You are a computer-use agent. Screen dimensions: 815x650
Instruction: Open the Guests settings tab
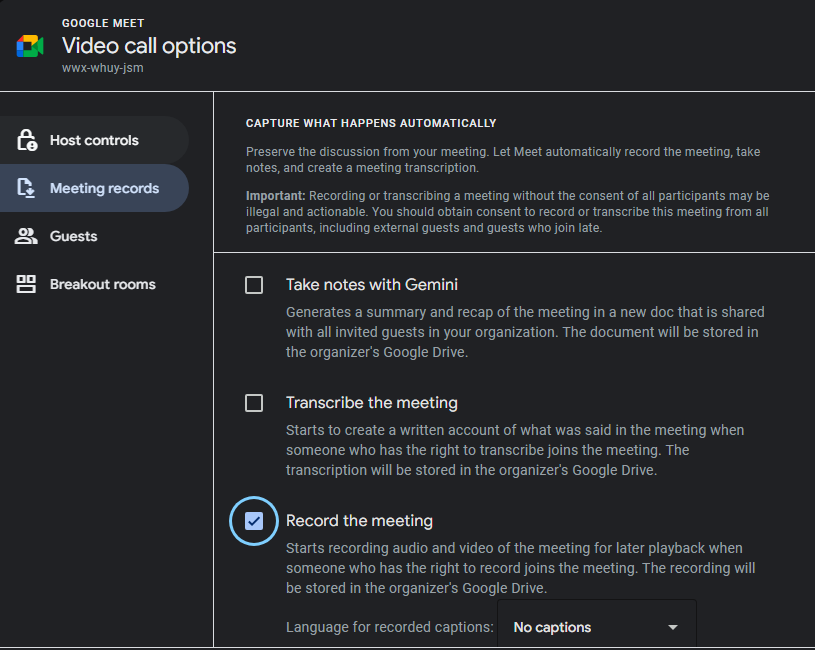click(x=74, y=236)
